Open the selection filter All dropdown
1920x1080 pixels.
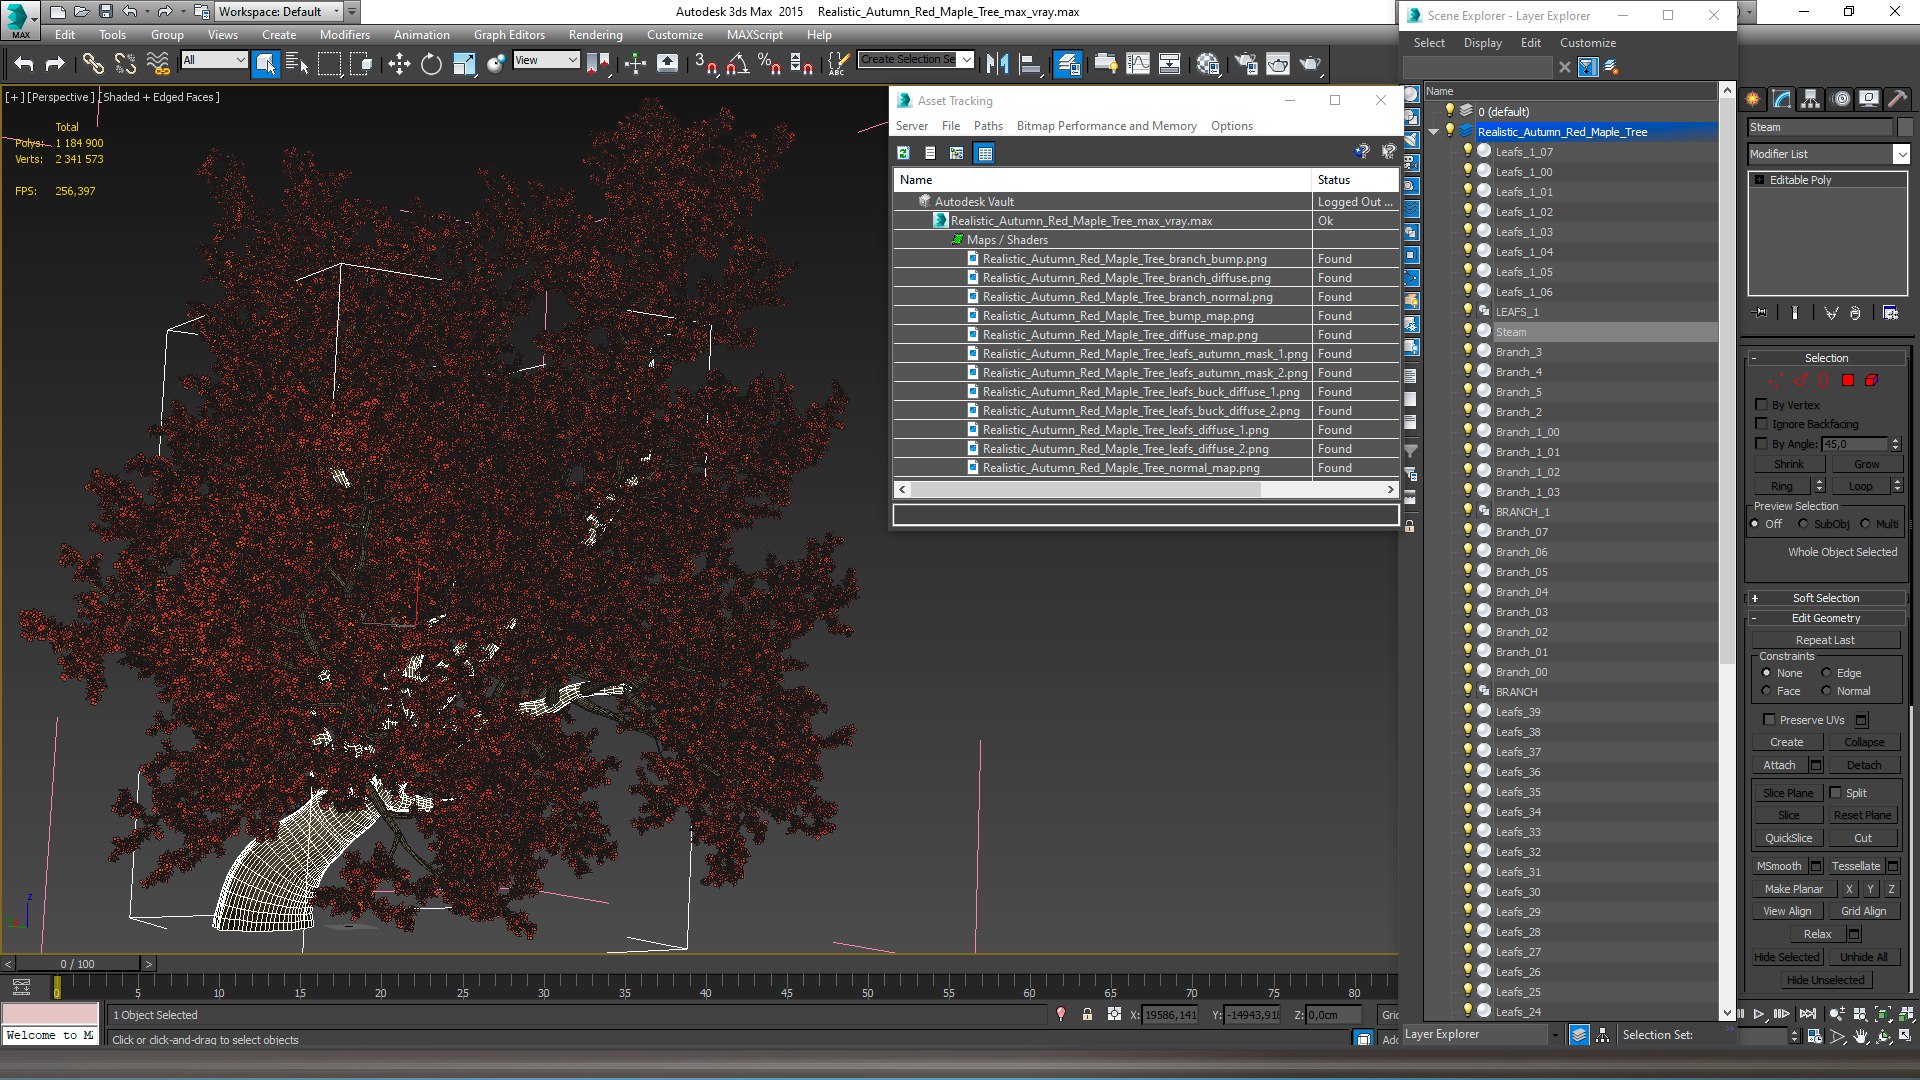click(x=214, y=60)
